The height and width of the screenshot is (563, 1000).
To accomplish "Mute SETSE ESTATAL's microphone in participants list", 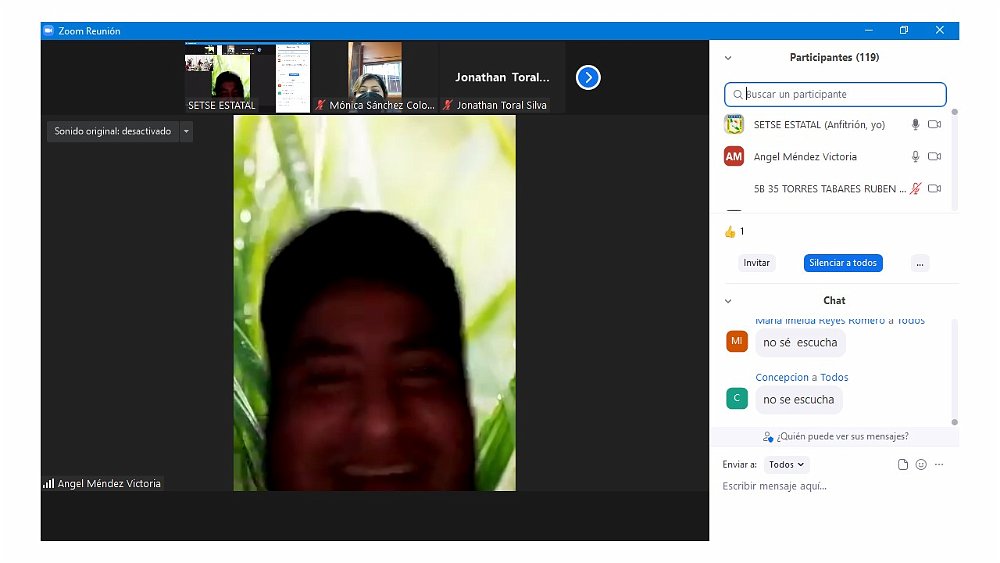I will tap(914, 125).
